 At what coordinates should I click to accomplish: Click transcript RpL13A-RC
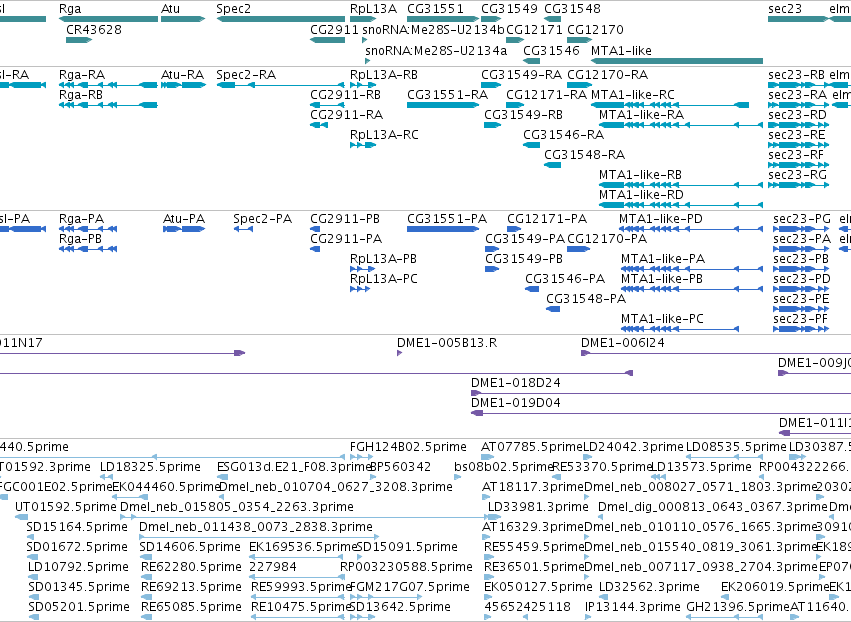(363, 145)
